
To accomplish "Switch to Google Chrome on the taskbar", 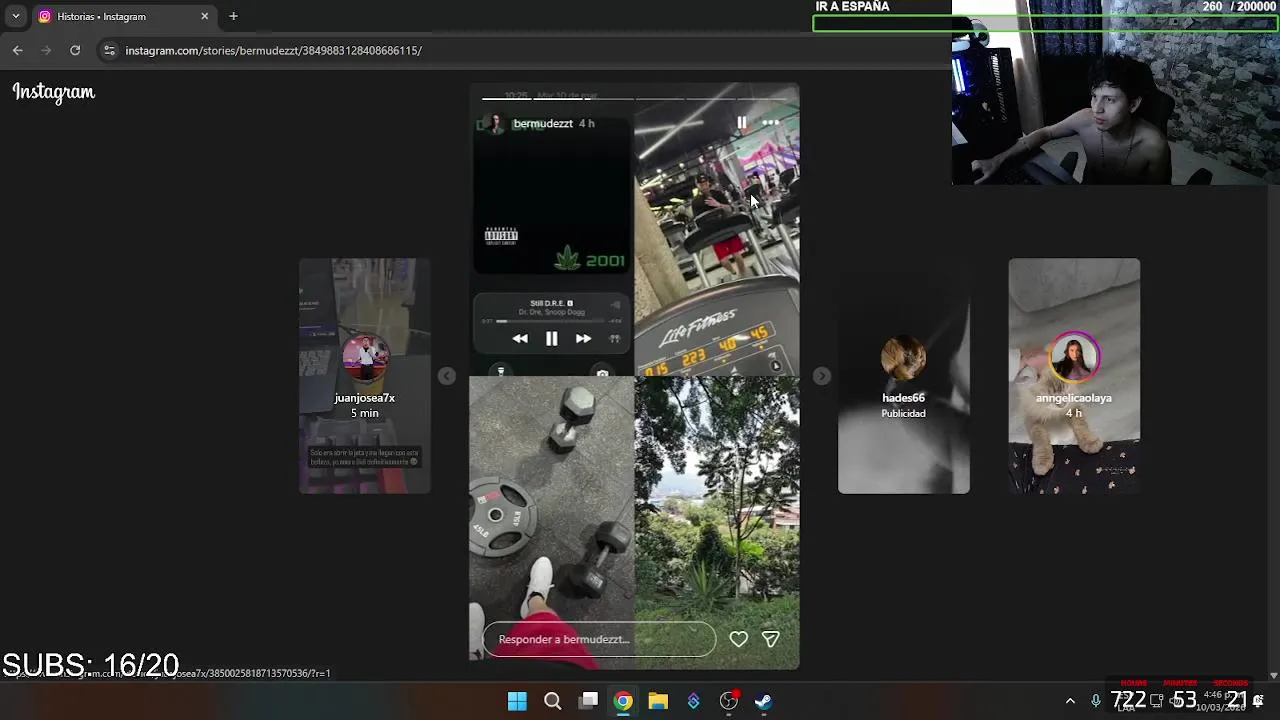I will 623,701.
